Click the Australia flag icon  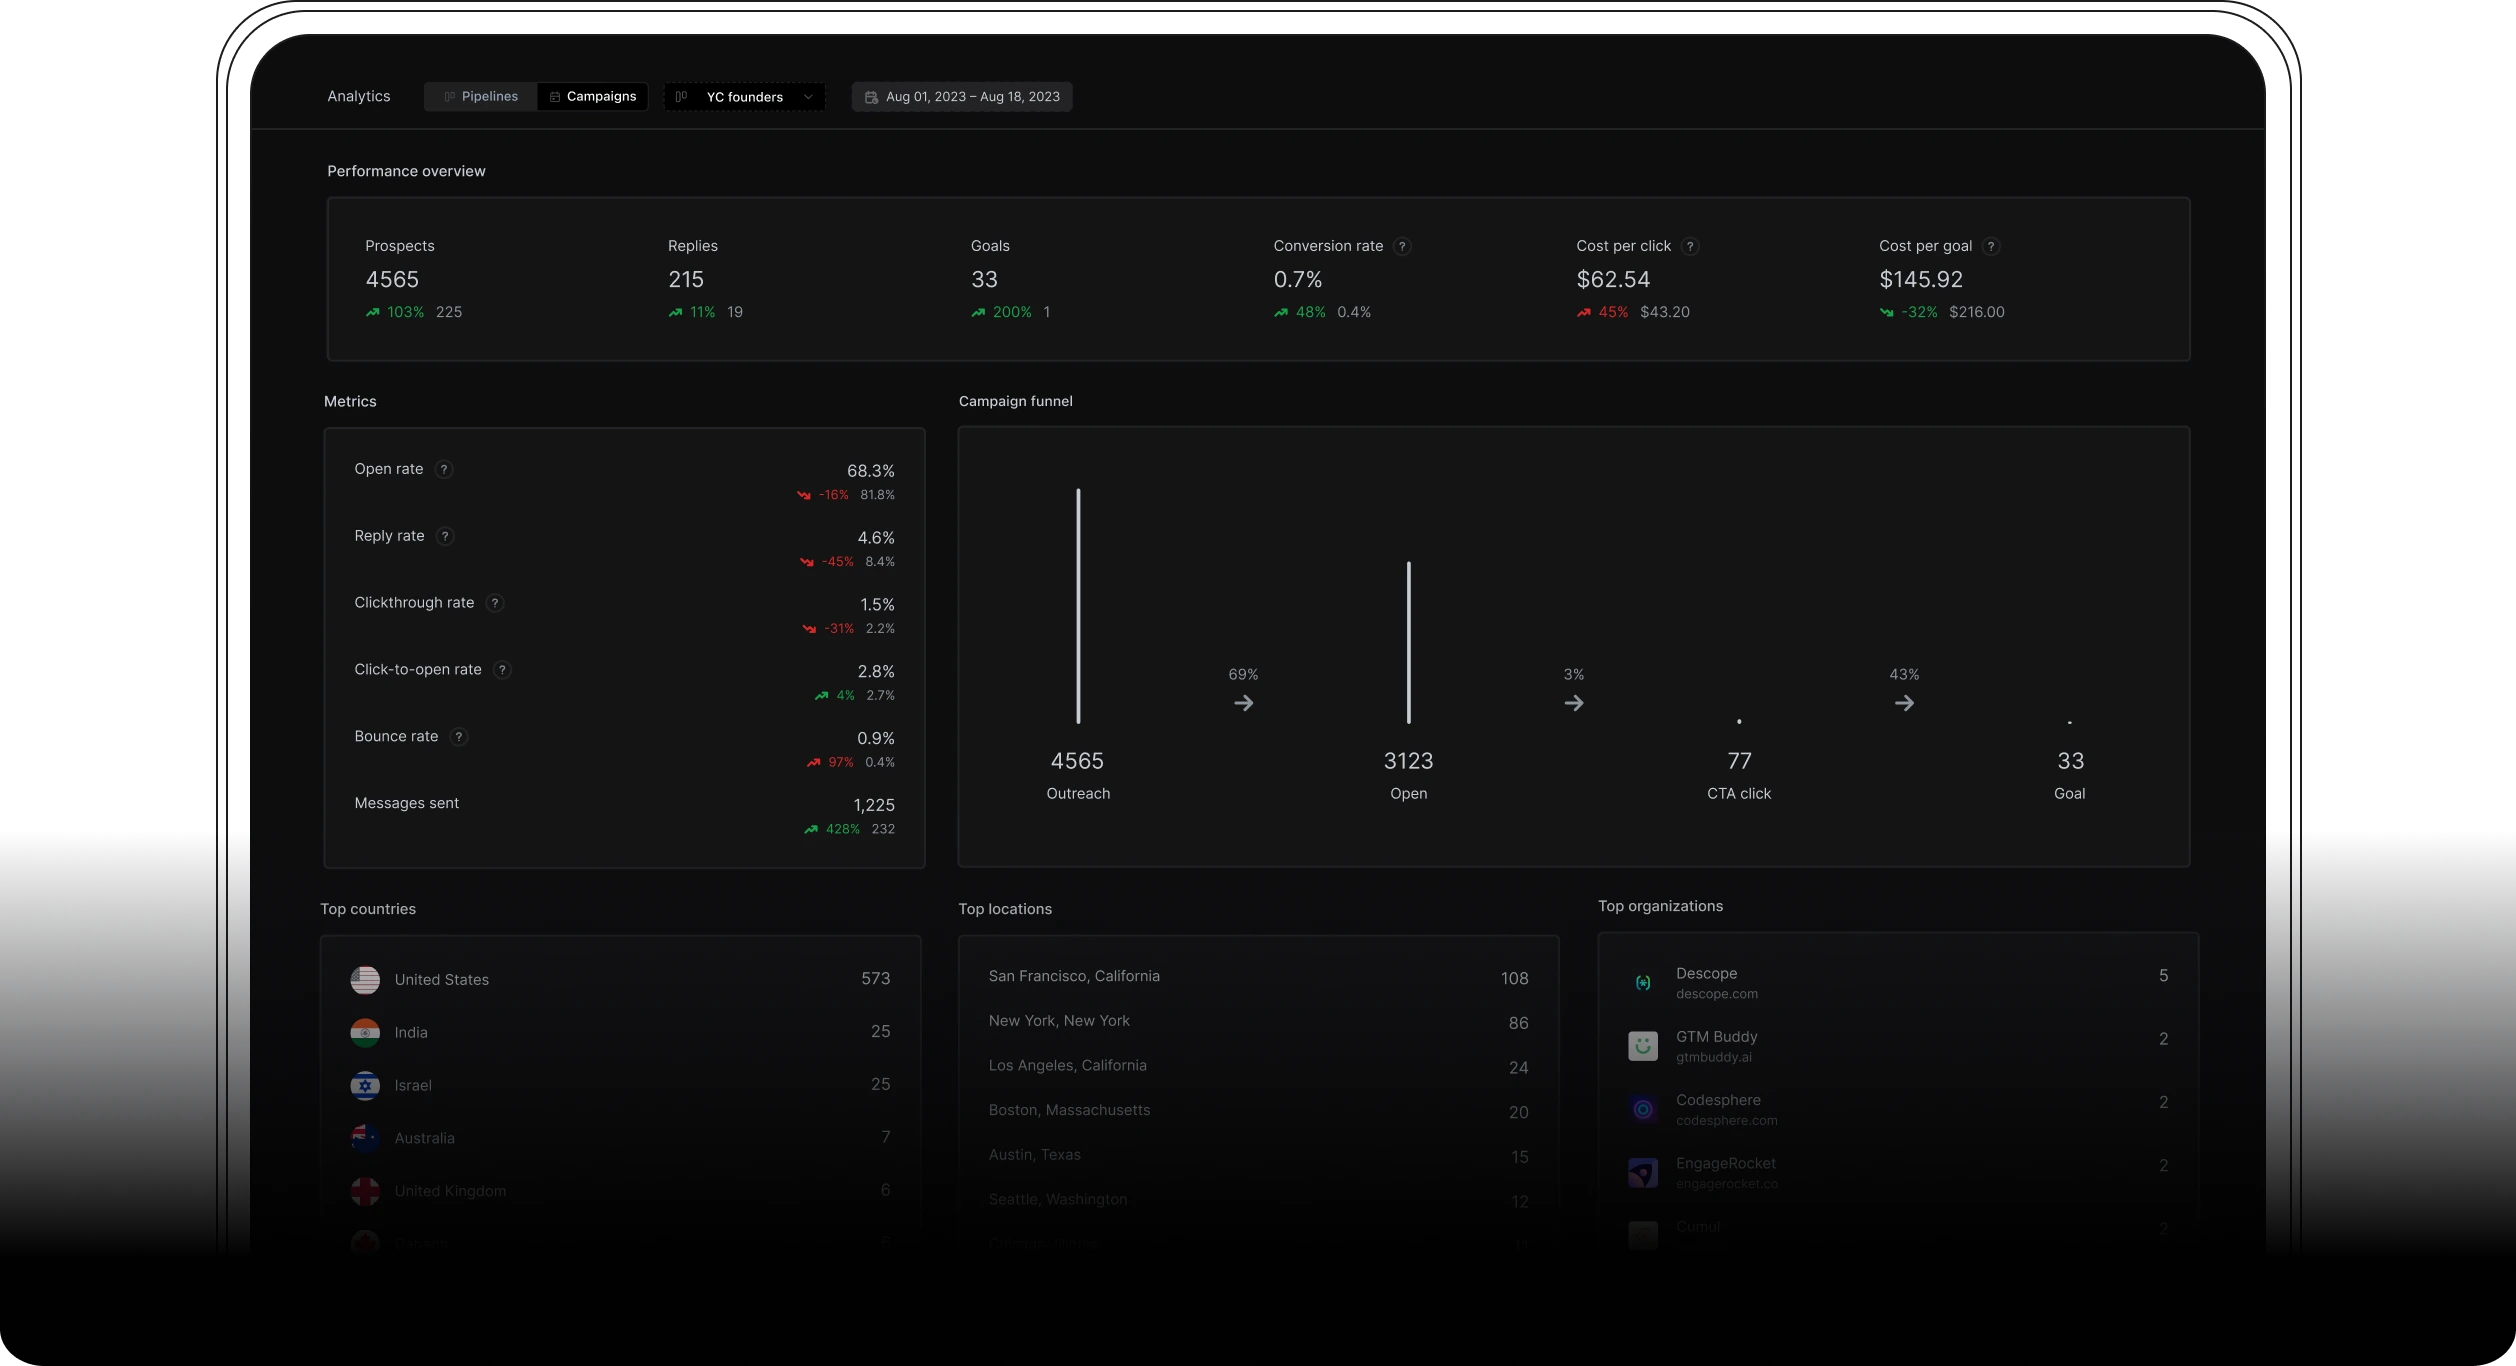(365, 1138)
